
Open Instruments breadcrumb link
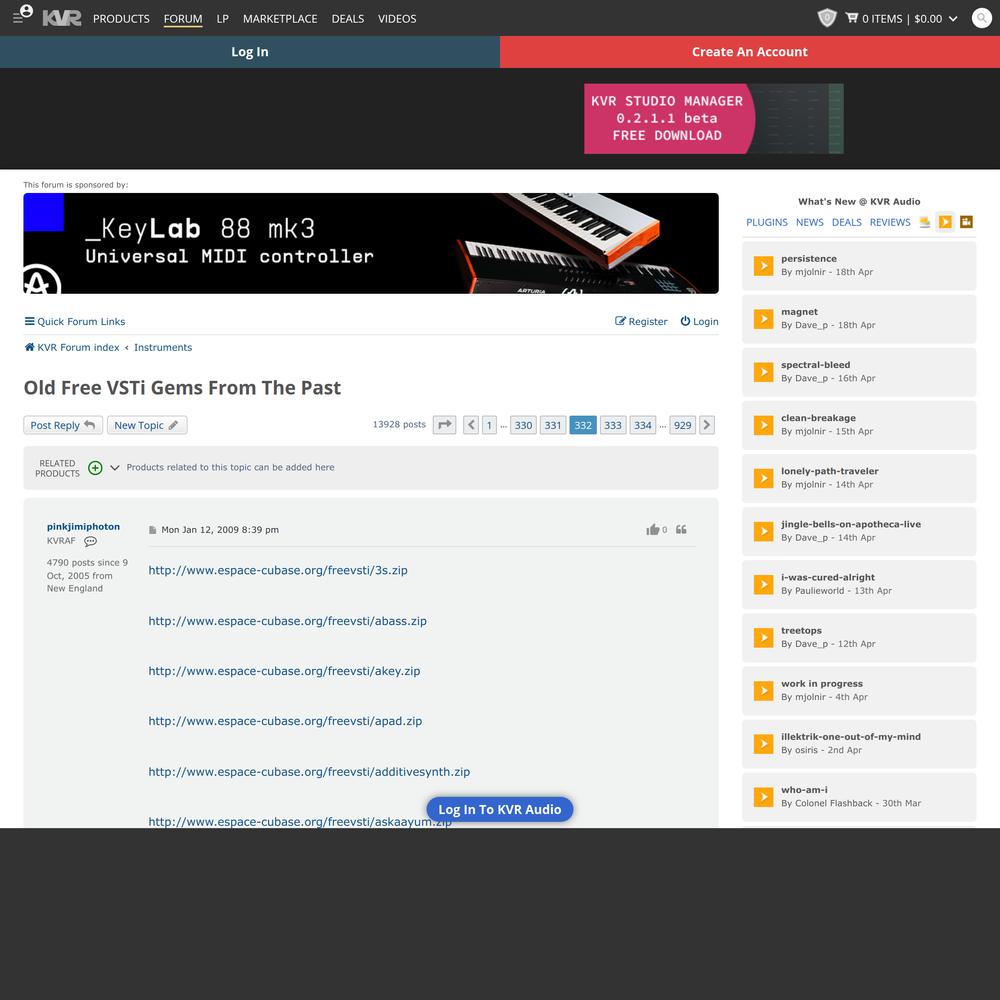(163, 348)
